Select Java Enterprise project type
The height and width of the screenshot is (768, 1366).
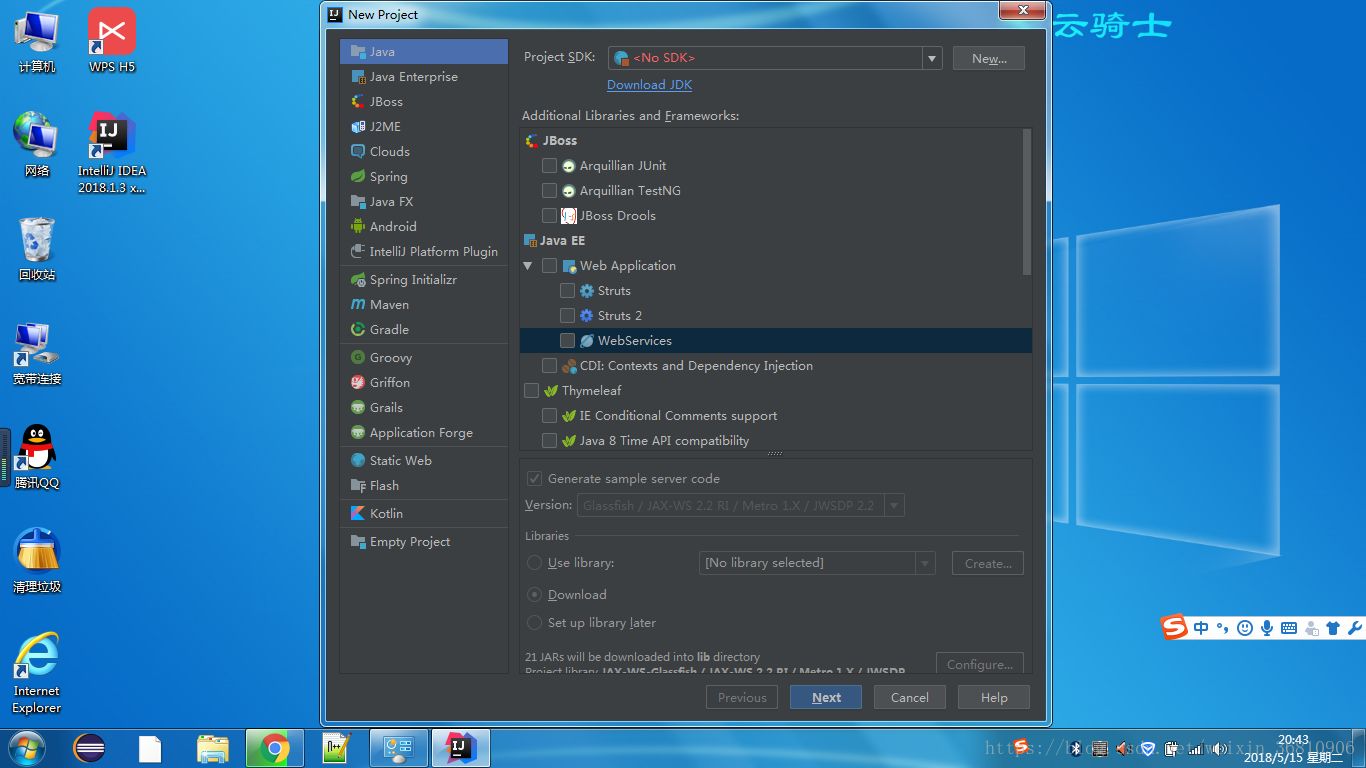(x=424, y=77)
